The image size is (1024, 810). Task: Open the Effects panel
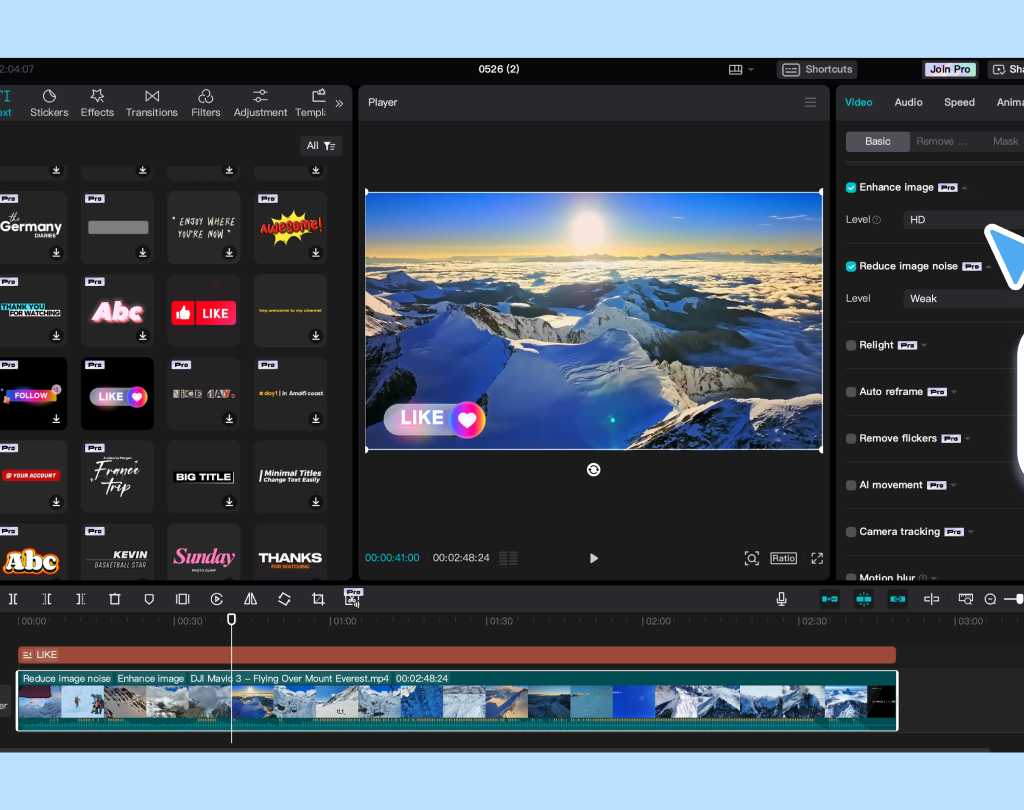pos(97,103)
